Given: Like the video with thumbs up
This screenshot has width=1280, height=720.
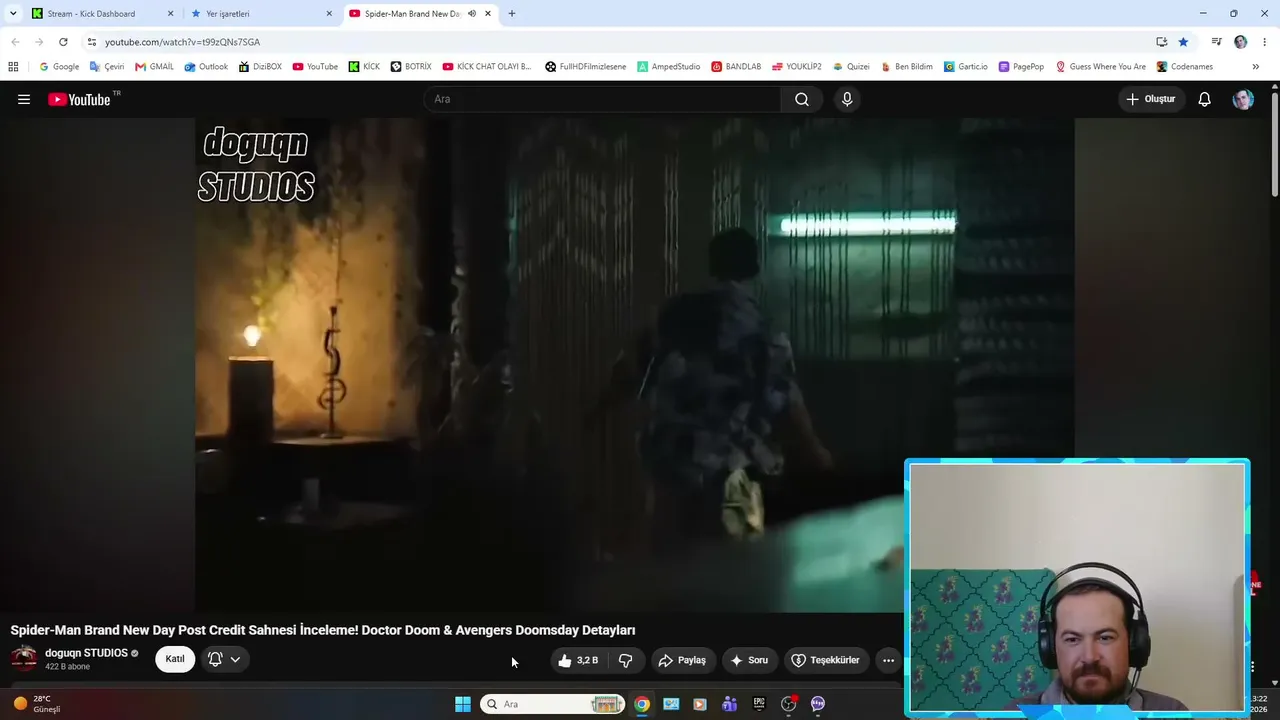Looking at the screenshot, I should (578, 660).
